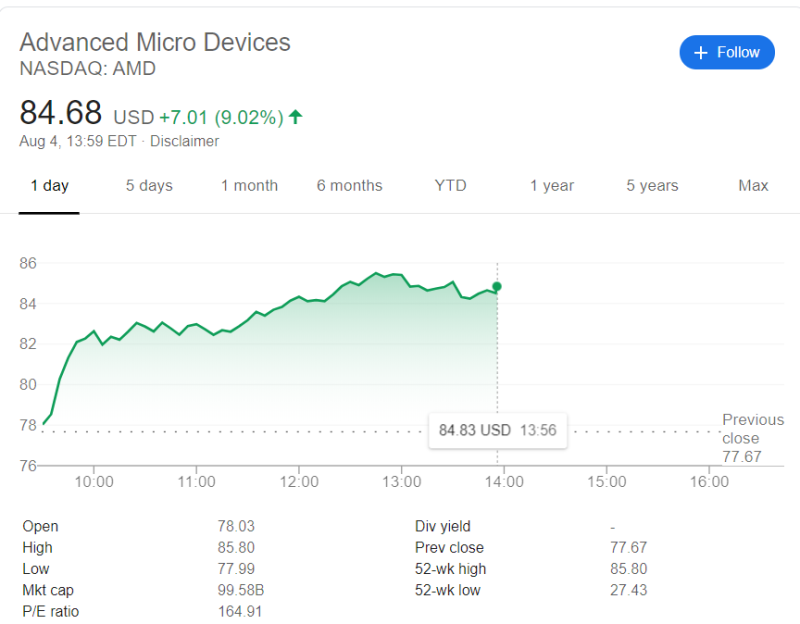The width and height of the screenshot is (800, 624).
Task: Click the Advanced Micro Devices title
Action: (x=155, y=42)
